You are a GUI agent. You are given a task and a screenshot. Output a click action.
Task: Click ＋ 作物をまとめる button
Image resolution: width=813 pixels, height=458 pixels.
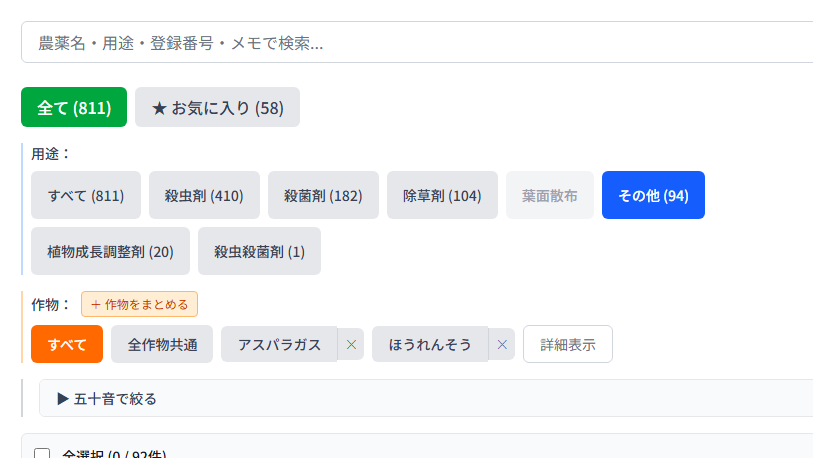(x=139, y=304)
